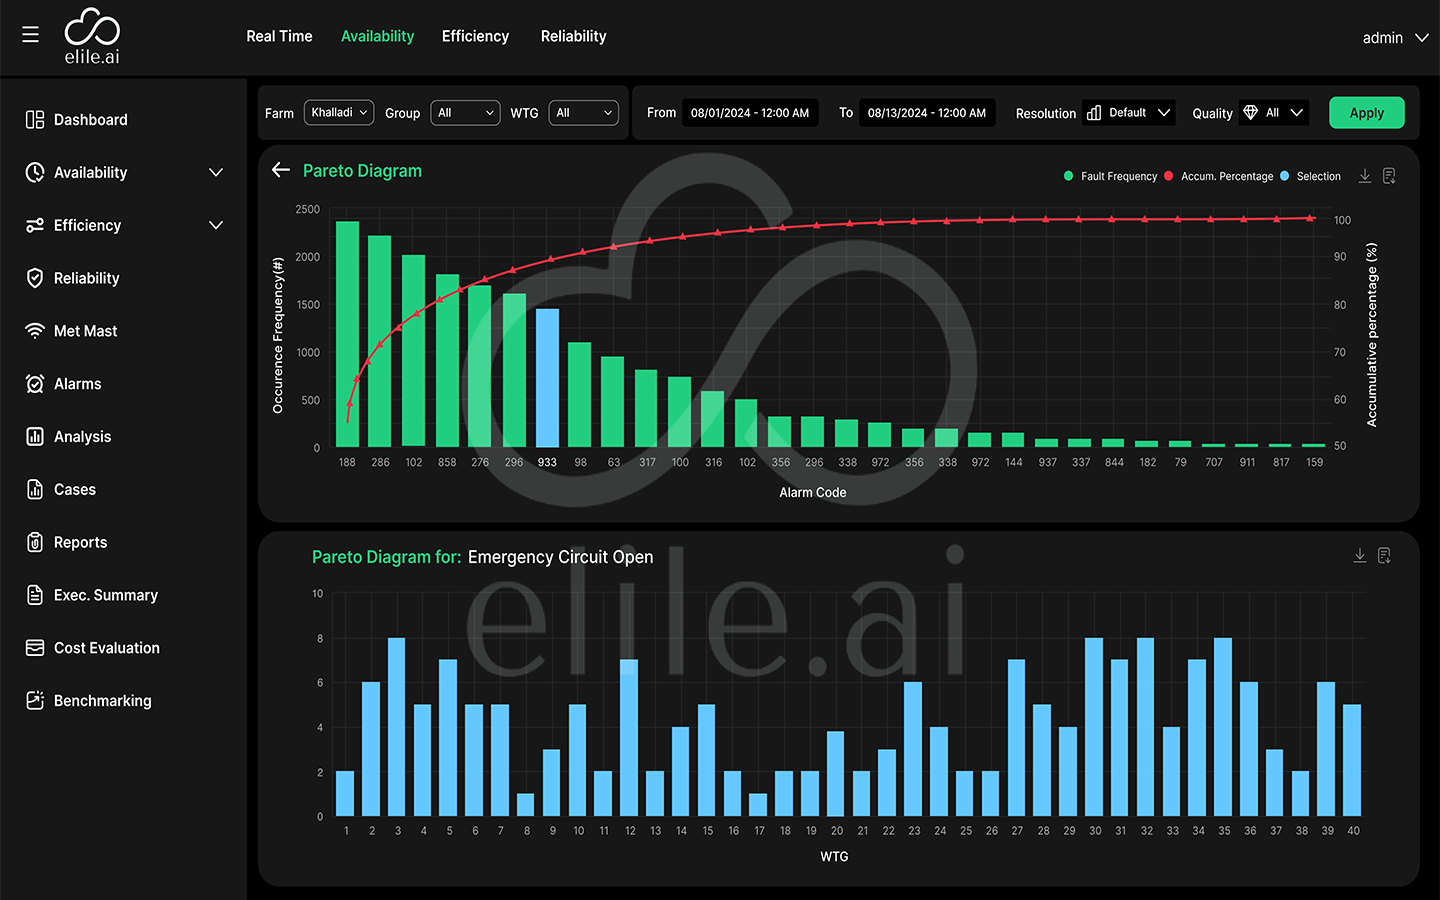Open the WTG All dropdown

click(x=584, y=113)
